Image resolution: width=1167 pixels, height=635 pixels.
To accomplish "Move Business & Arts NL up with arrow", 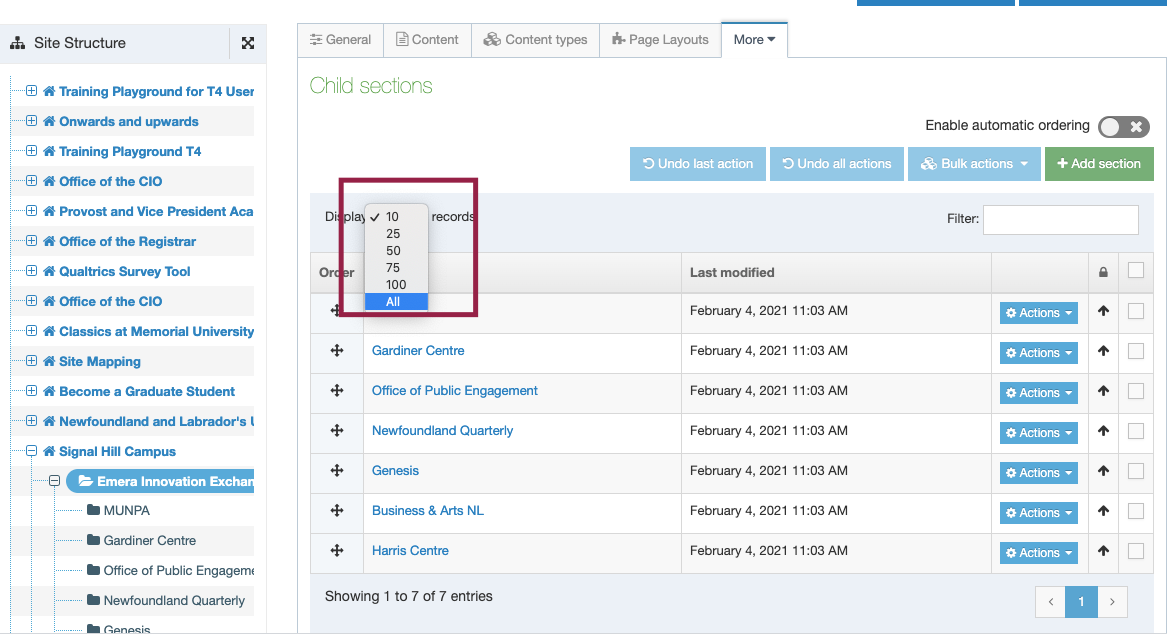I will click(x=1103, y=511).
